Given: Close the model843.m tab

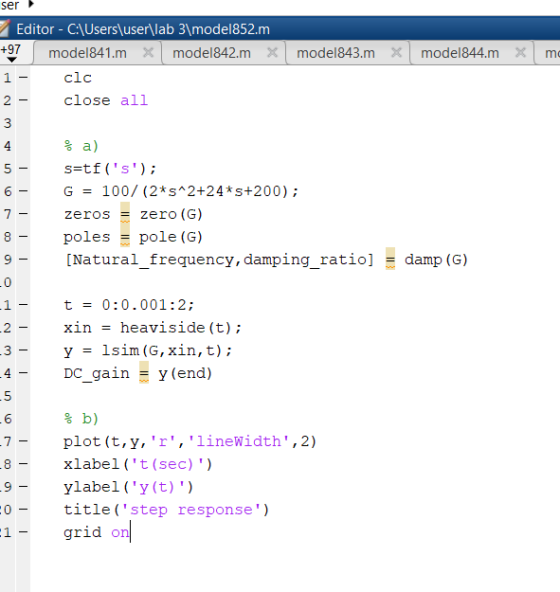Looking at the screenshot, I should click(396, 53).
